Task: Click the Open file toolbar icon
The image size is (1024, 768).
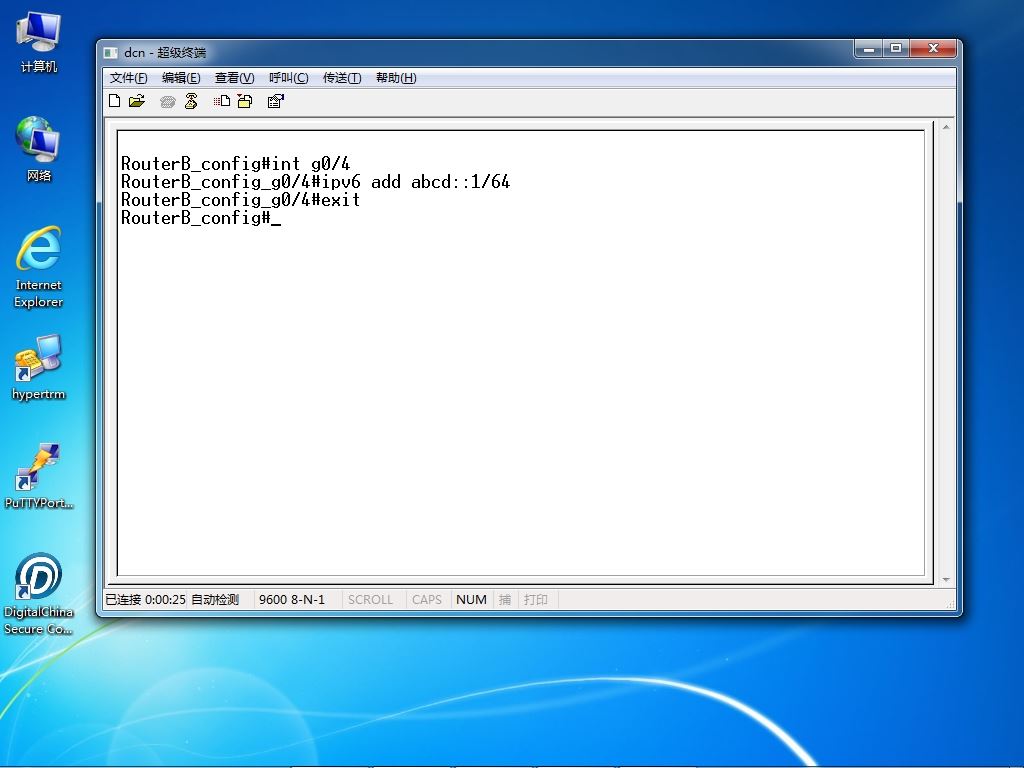Action: (137, 101)
